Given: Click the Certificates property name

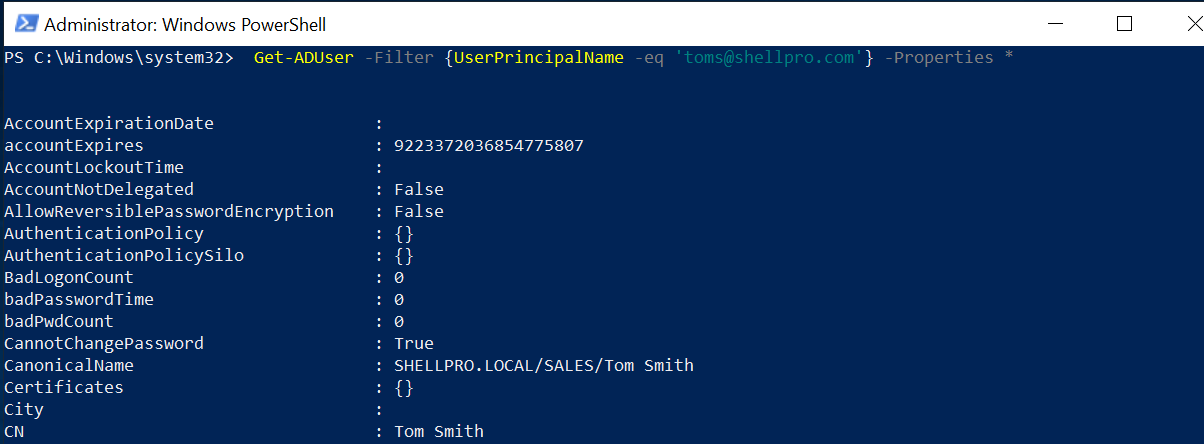Looking at the screenshot, I should (64, 388).
